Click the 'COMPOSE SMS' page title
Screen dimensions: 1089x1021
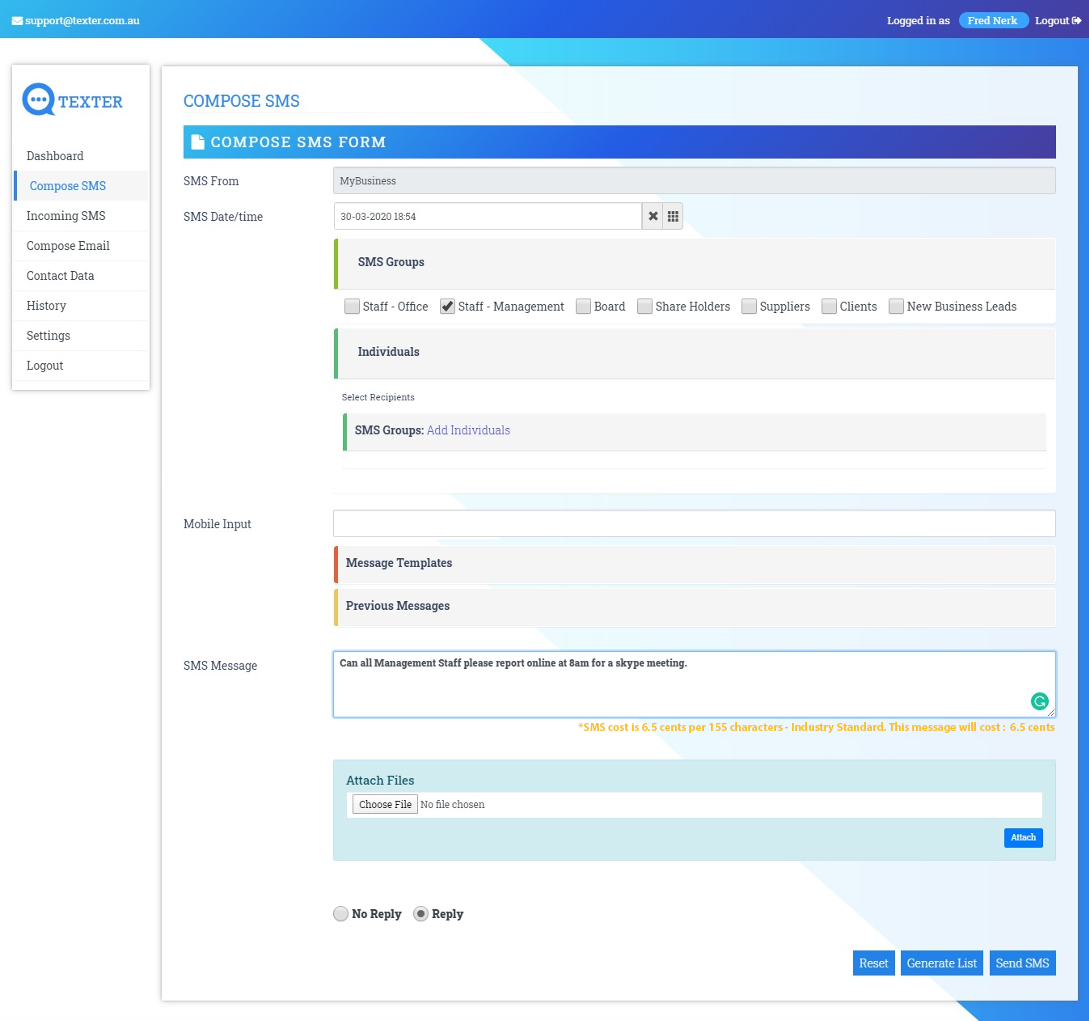pyautogui.click(x=241, y=101)
